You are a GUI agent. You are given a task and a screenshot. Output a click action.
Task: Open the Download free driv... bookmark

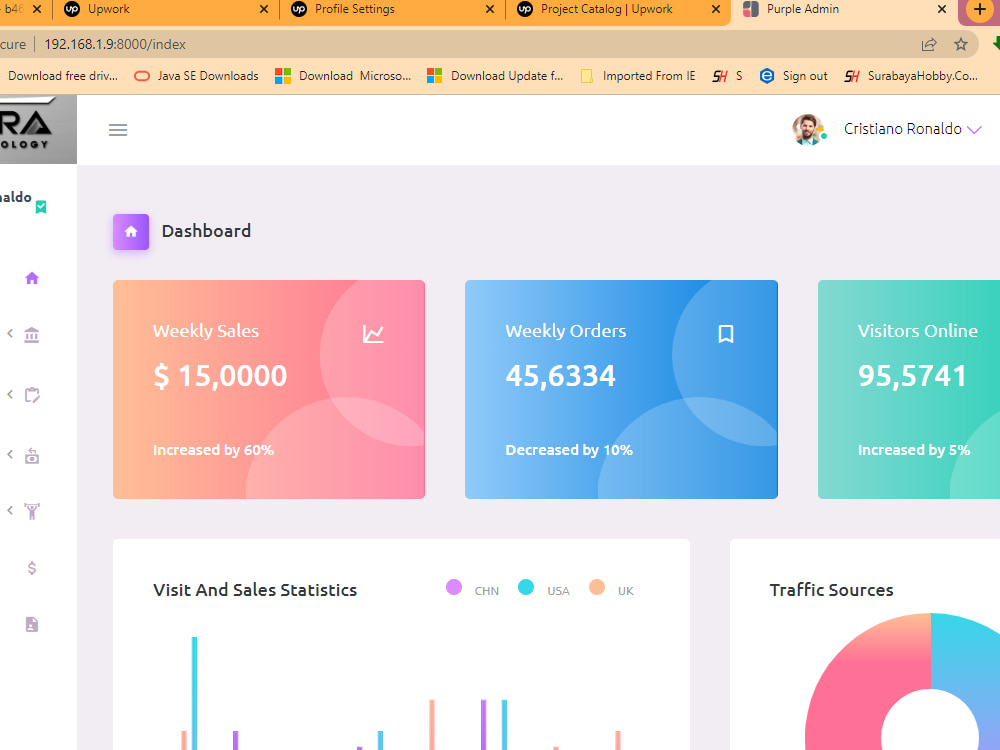(63, 76)
